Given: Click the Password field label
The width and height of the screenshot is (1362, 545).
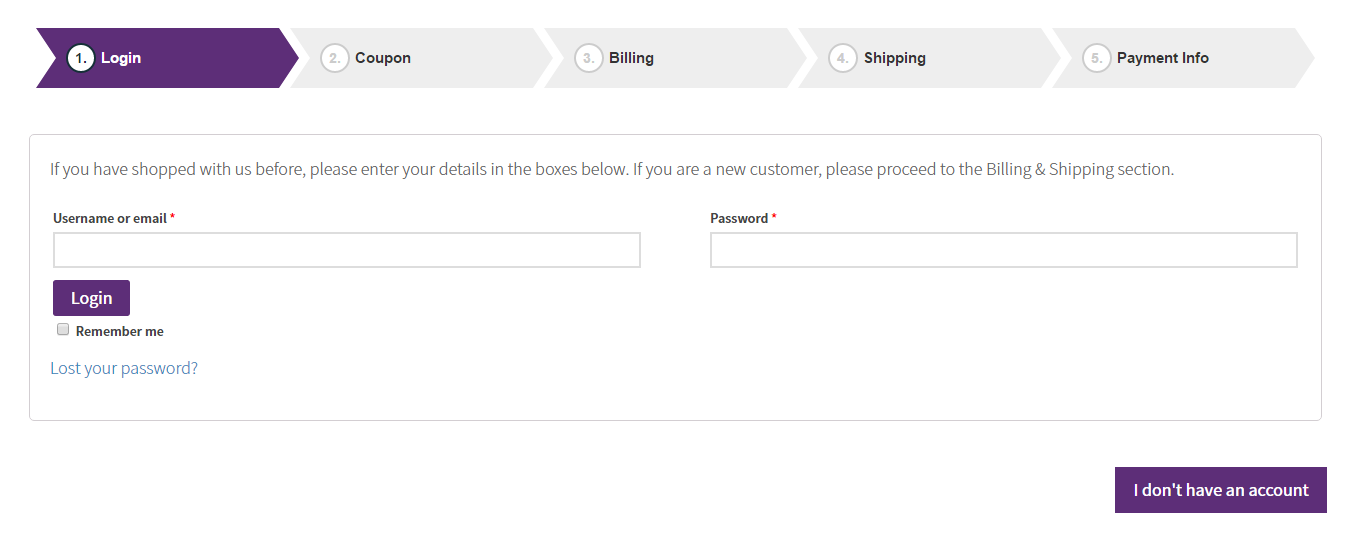Looking at the screenshot, I should click(x=743, y=218).
